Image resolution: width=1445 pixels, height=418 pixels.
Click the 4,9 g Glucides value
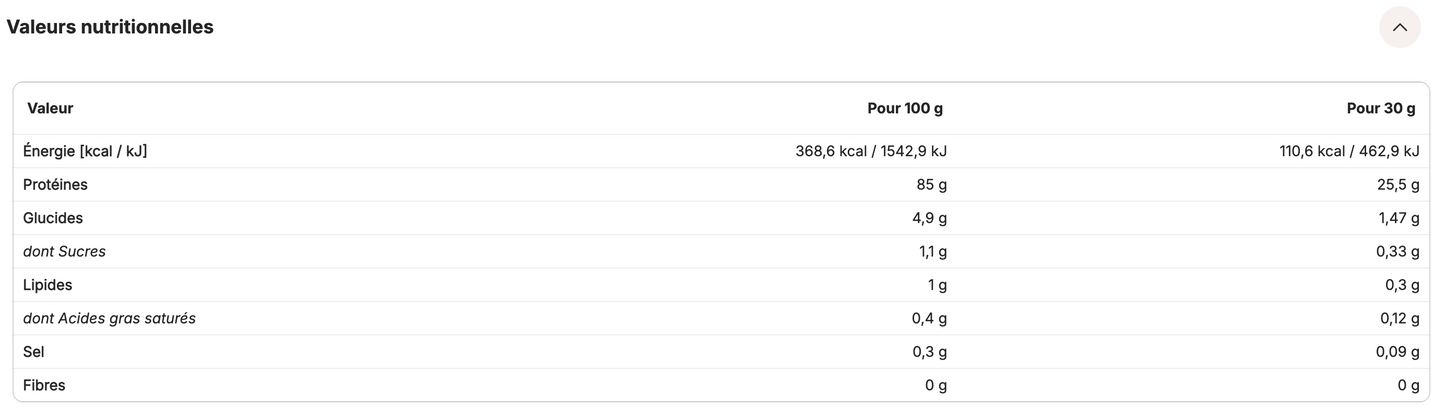point(928,218)
